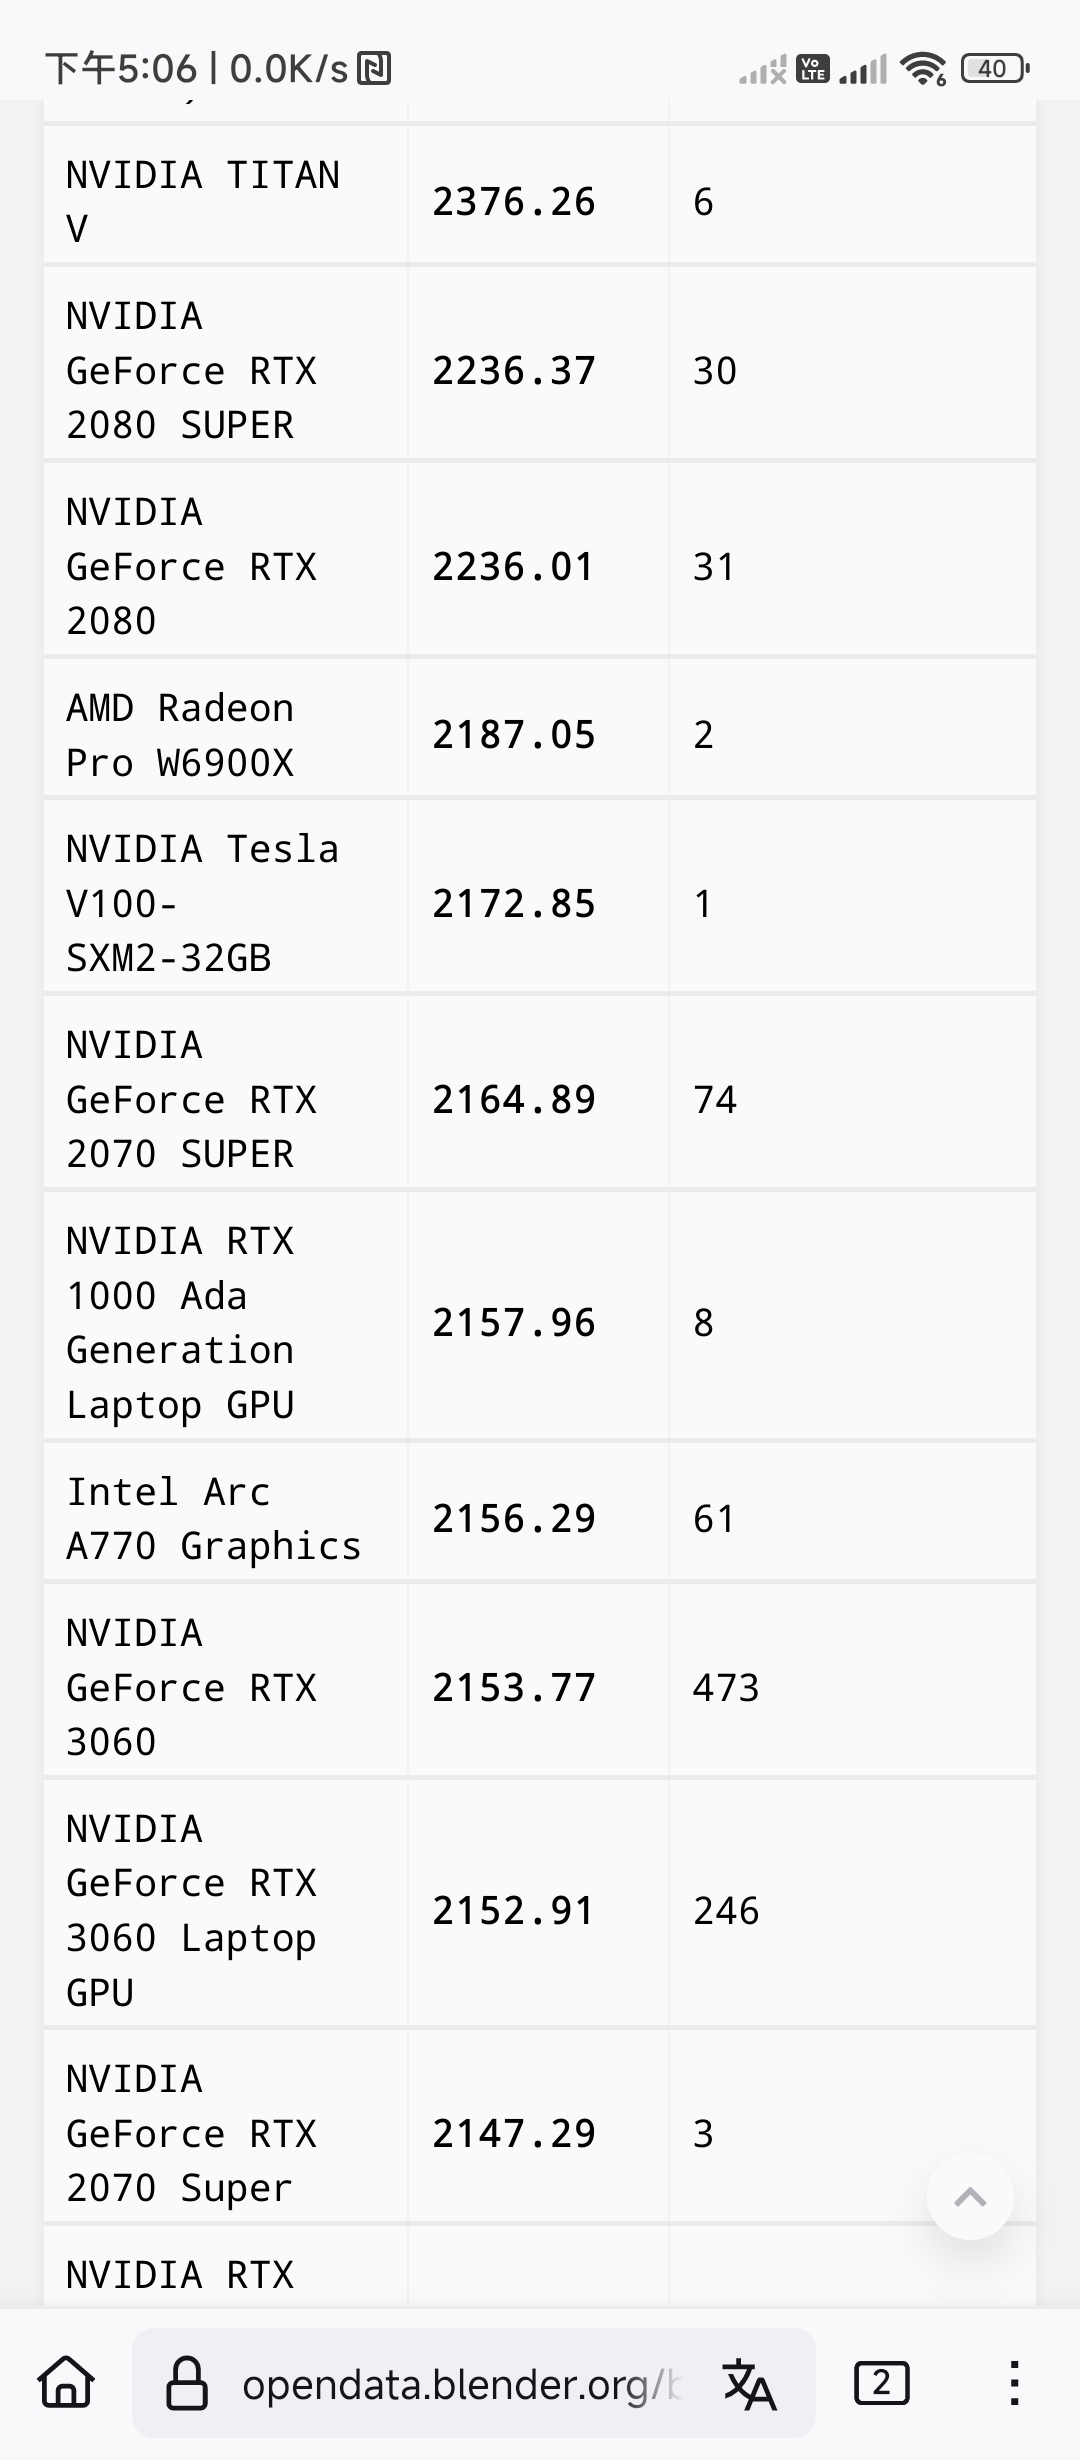Tap the browser home icon

pyautogui.click(x=66, y=2382)
